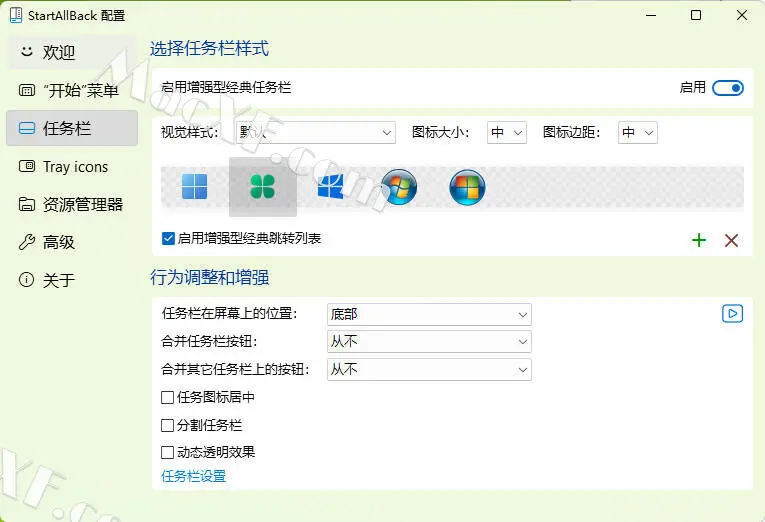This screenshot has height=522, width=765.
Task: Click the red X remove icon
Action: coord(731,240)
